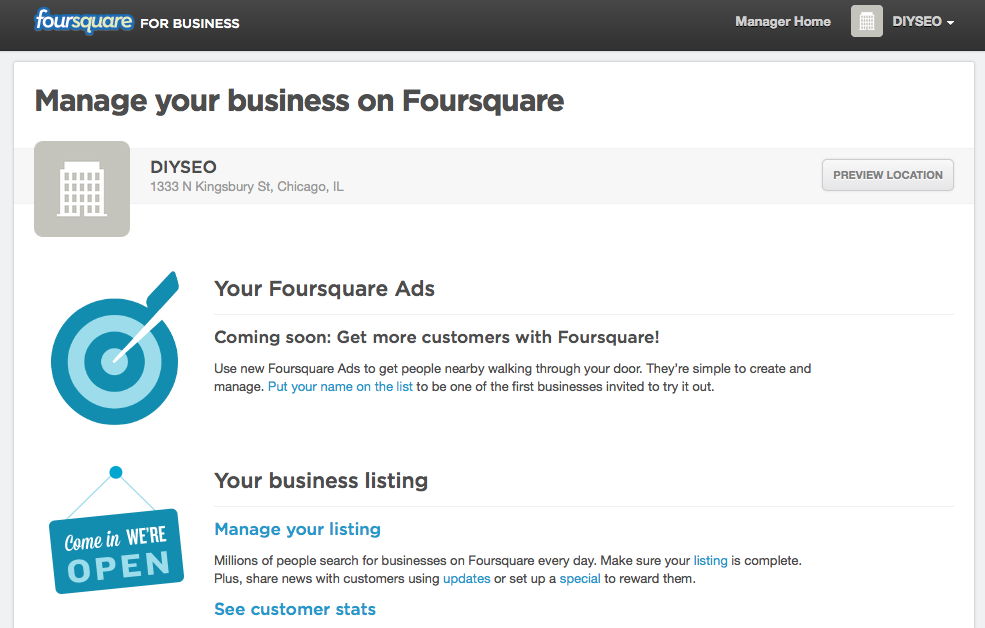The height and width of the screenshot is (628, 985).
Task: Click the inline 'listing' link
Action: pyautogui.click(x=710, y=561)
